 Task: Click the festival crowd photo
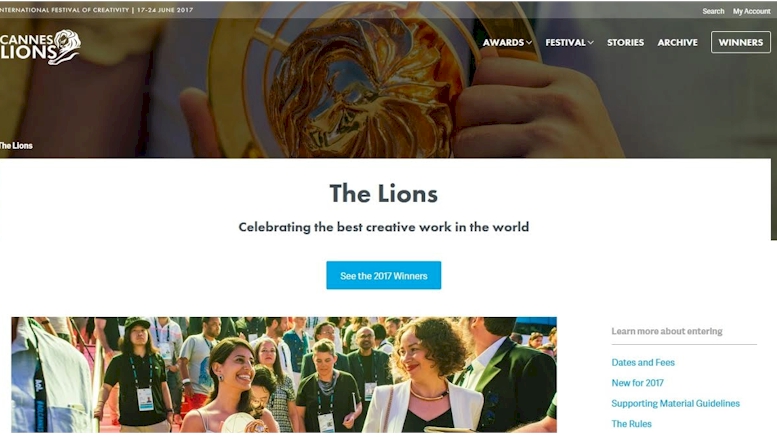(x=284, y=375)
